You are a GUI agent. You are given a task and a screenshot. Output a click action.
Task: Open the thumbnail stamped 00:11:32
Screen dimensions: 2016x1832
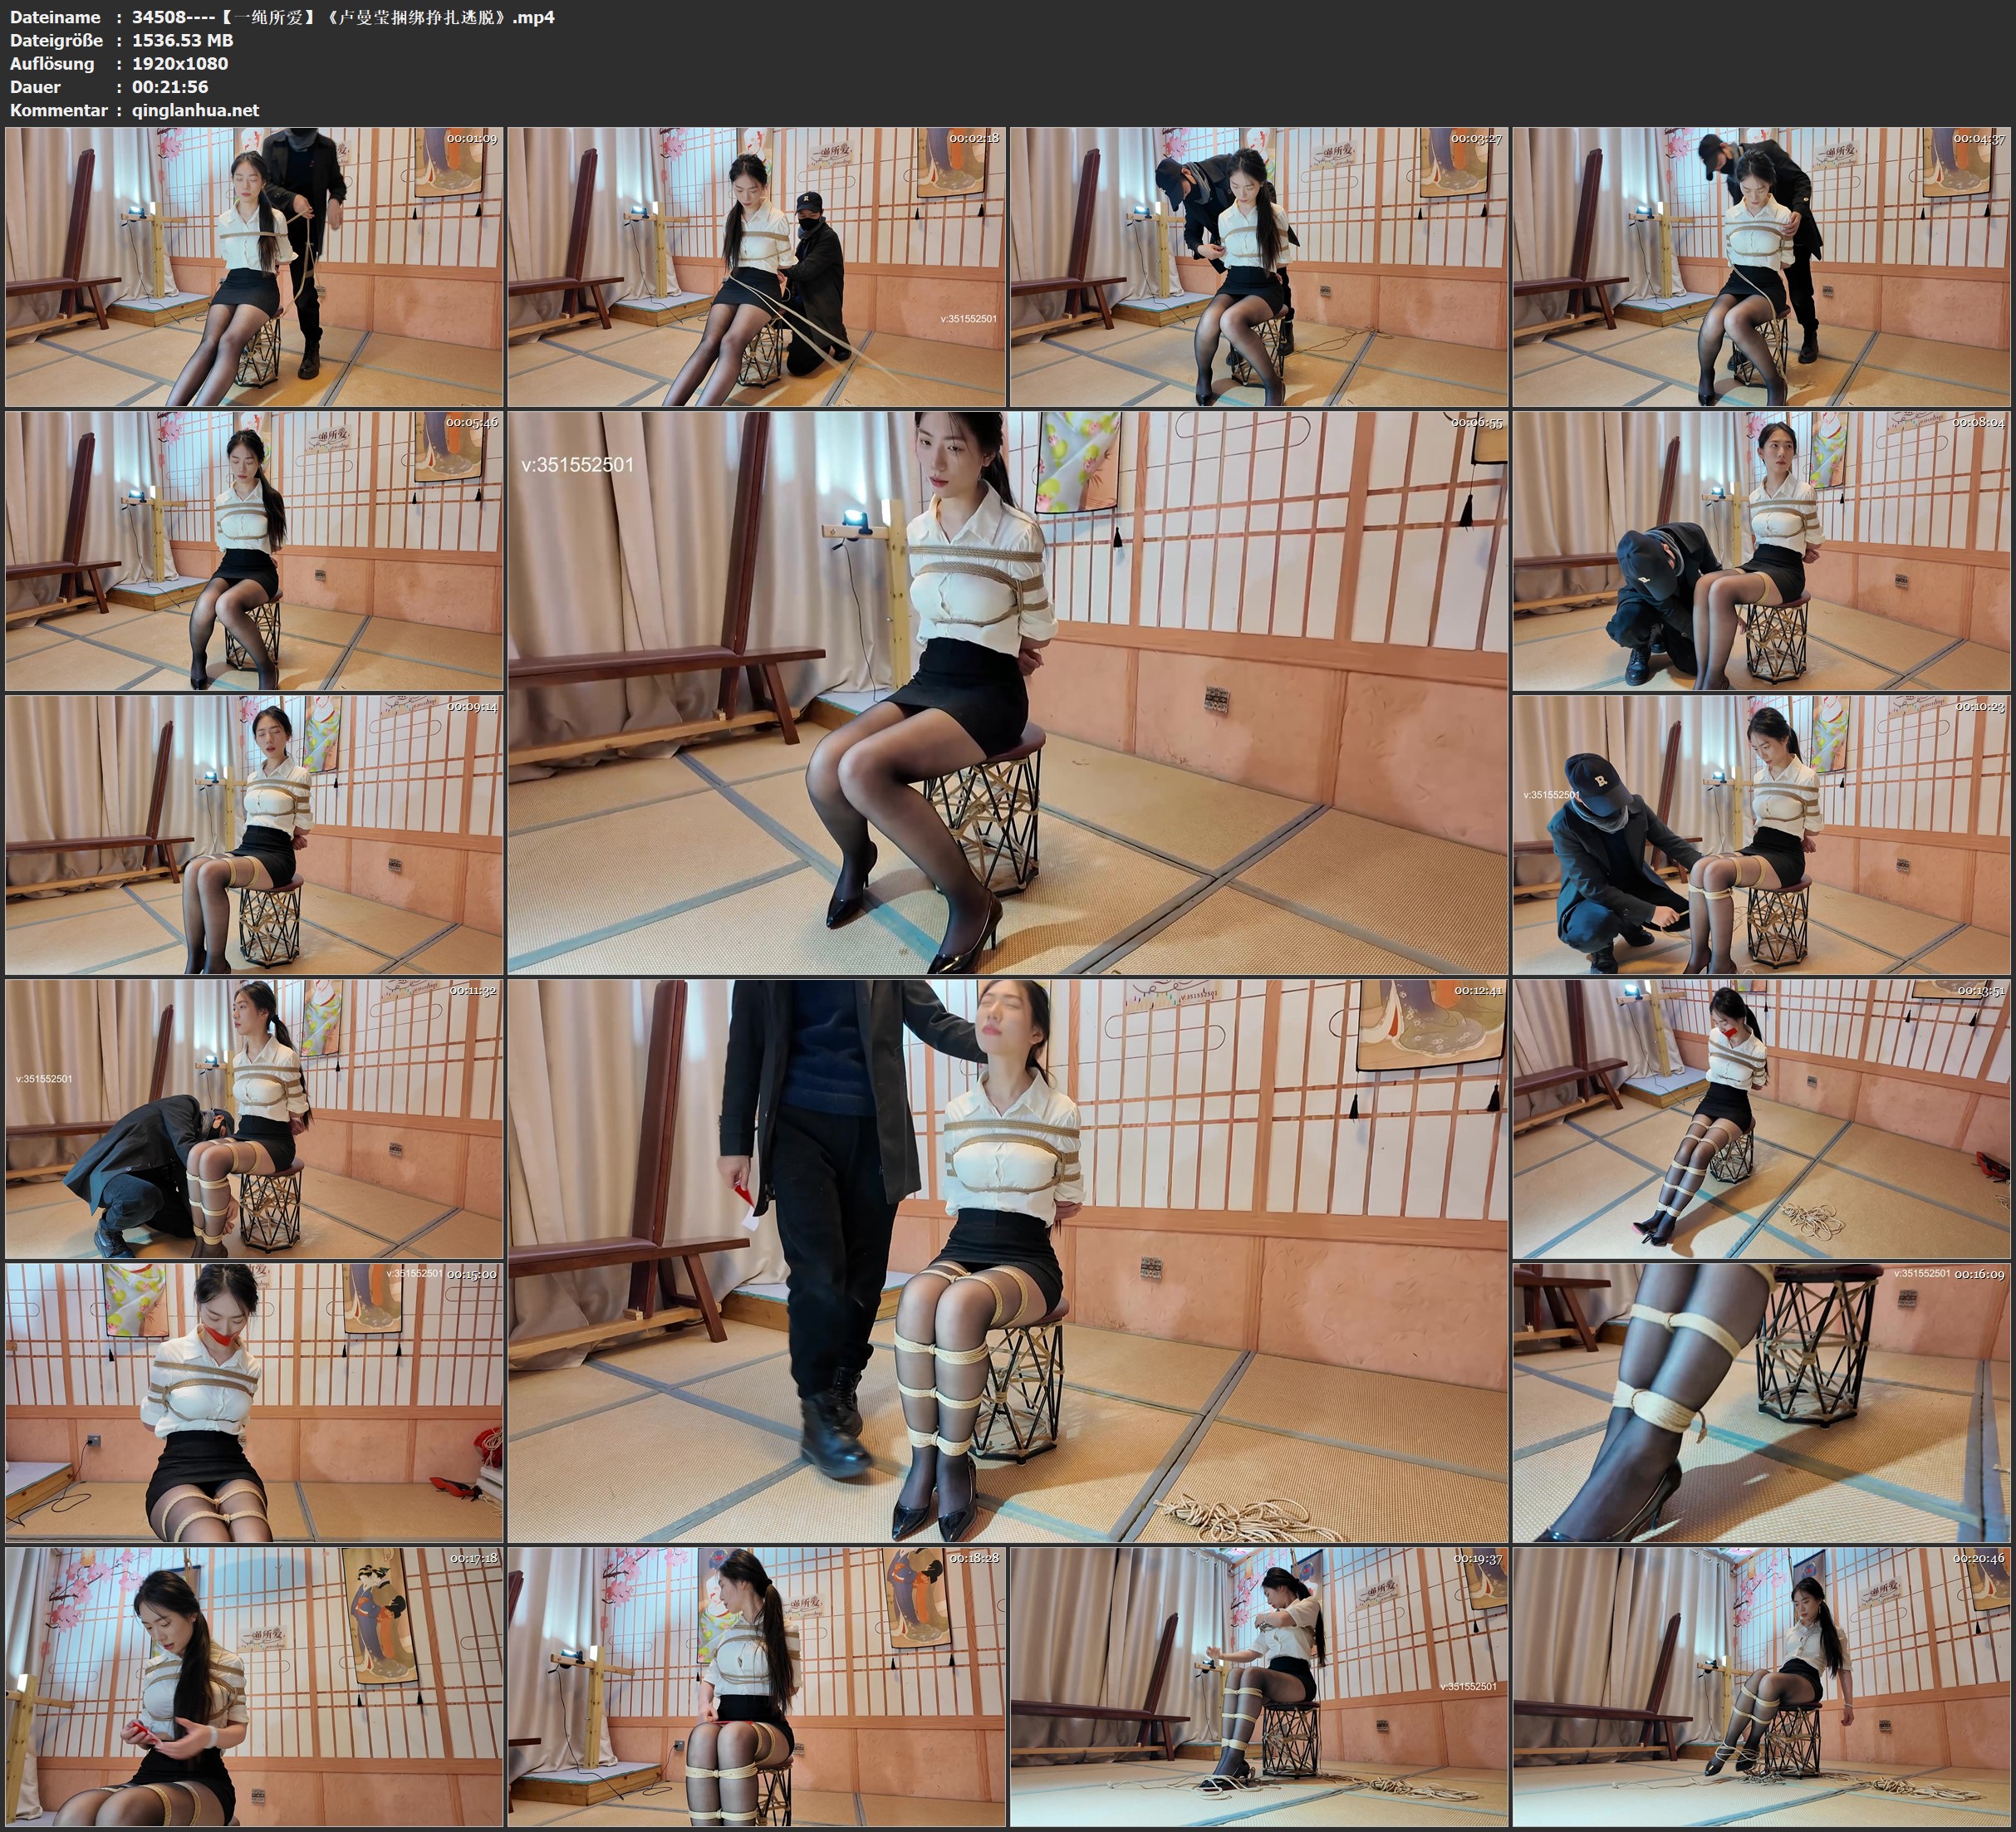[254, 1119]
